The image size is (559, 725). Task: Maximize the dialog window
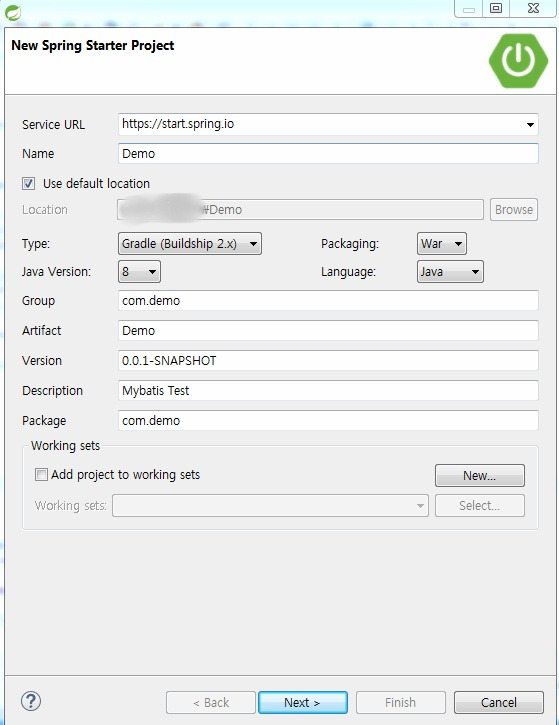(496, 8)
